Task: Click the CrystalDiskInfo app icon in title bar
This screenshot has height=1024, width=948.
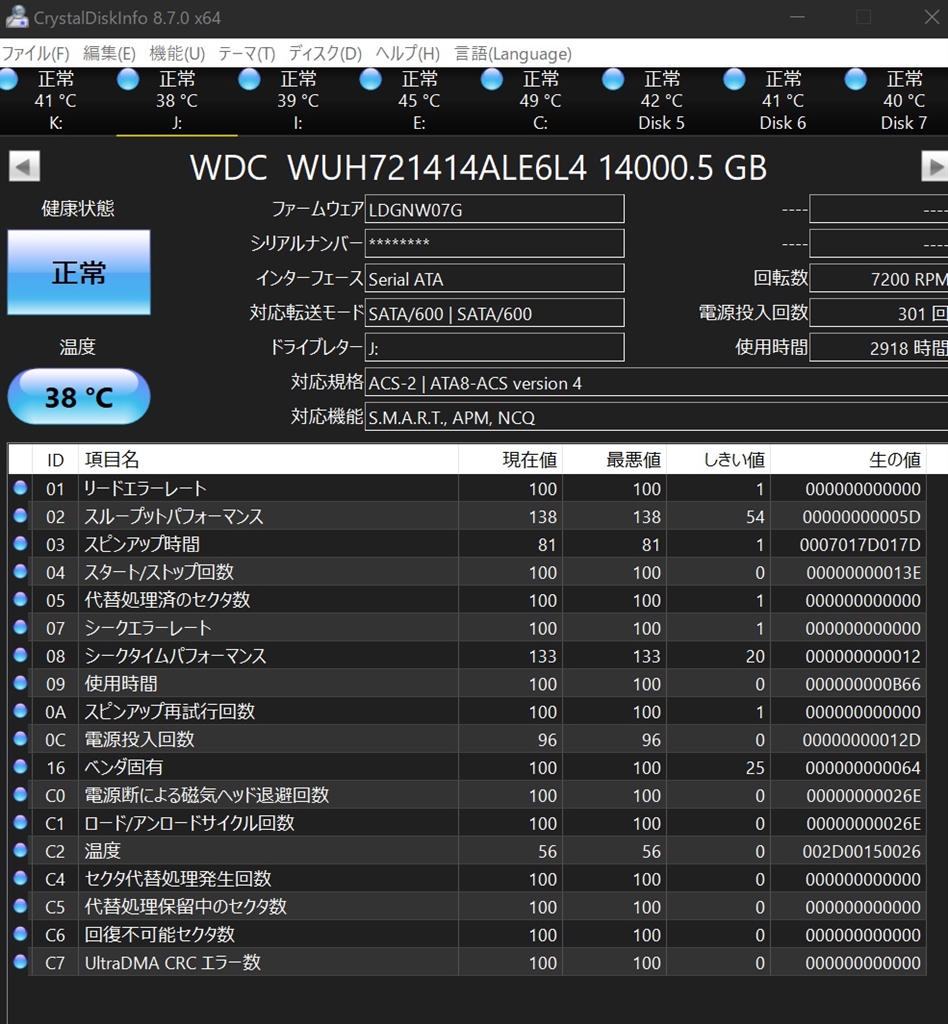Action: coord(16,18)
